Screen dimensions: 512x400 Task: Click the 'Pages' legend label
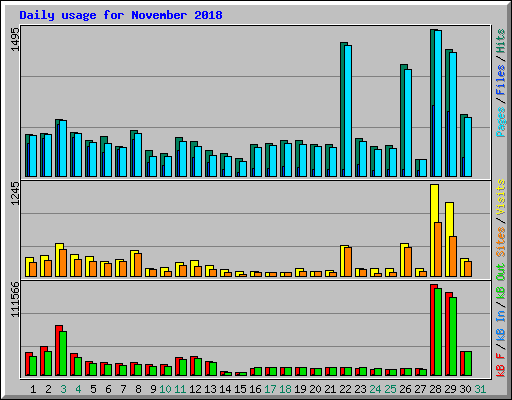click(501, 122)
